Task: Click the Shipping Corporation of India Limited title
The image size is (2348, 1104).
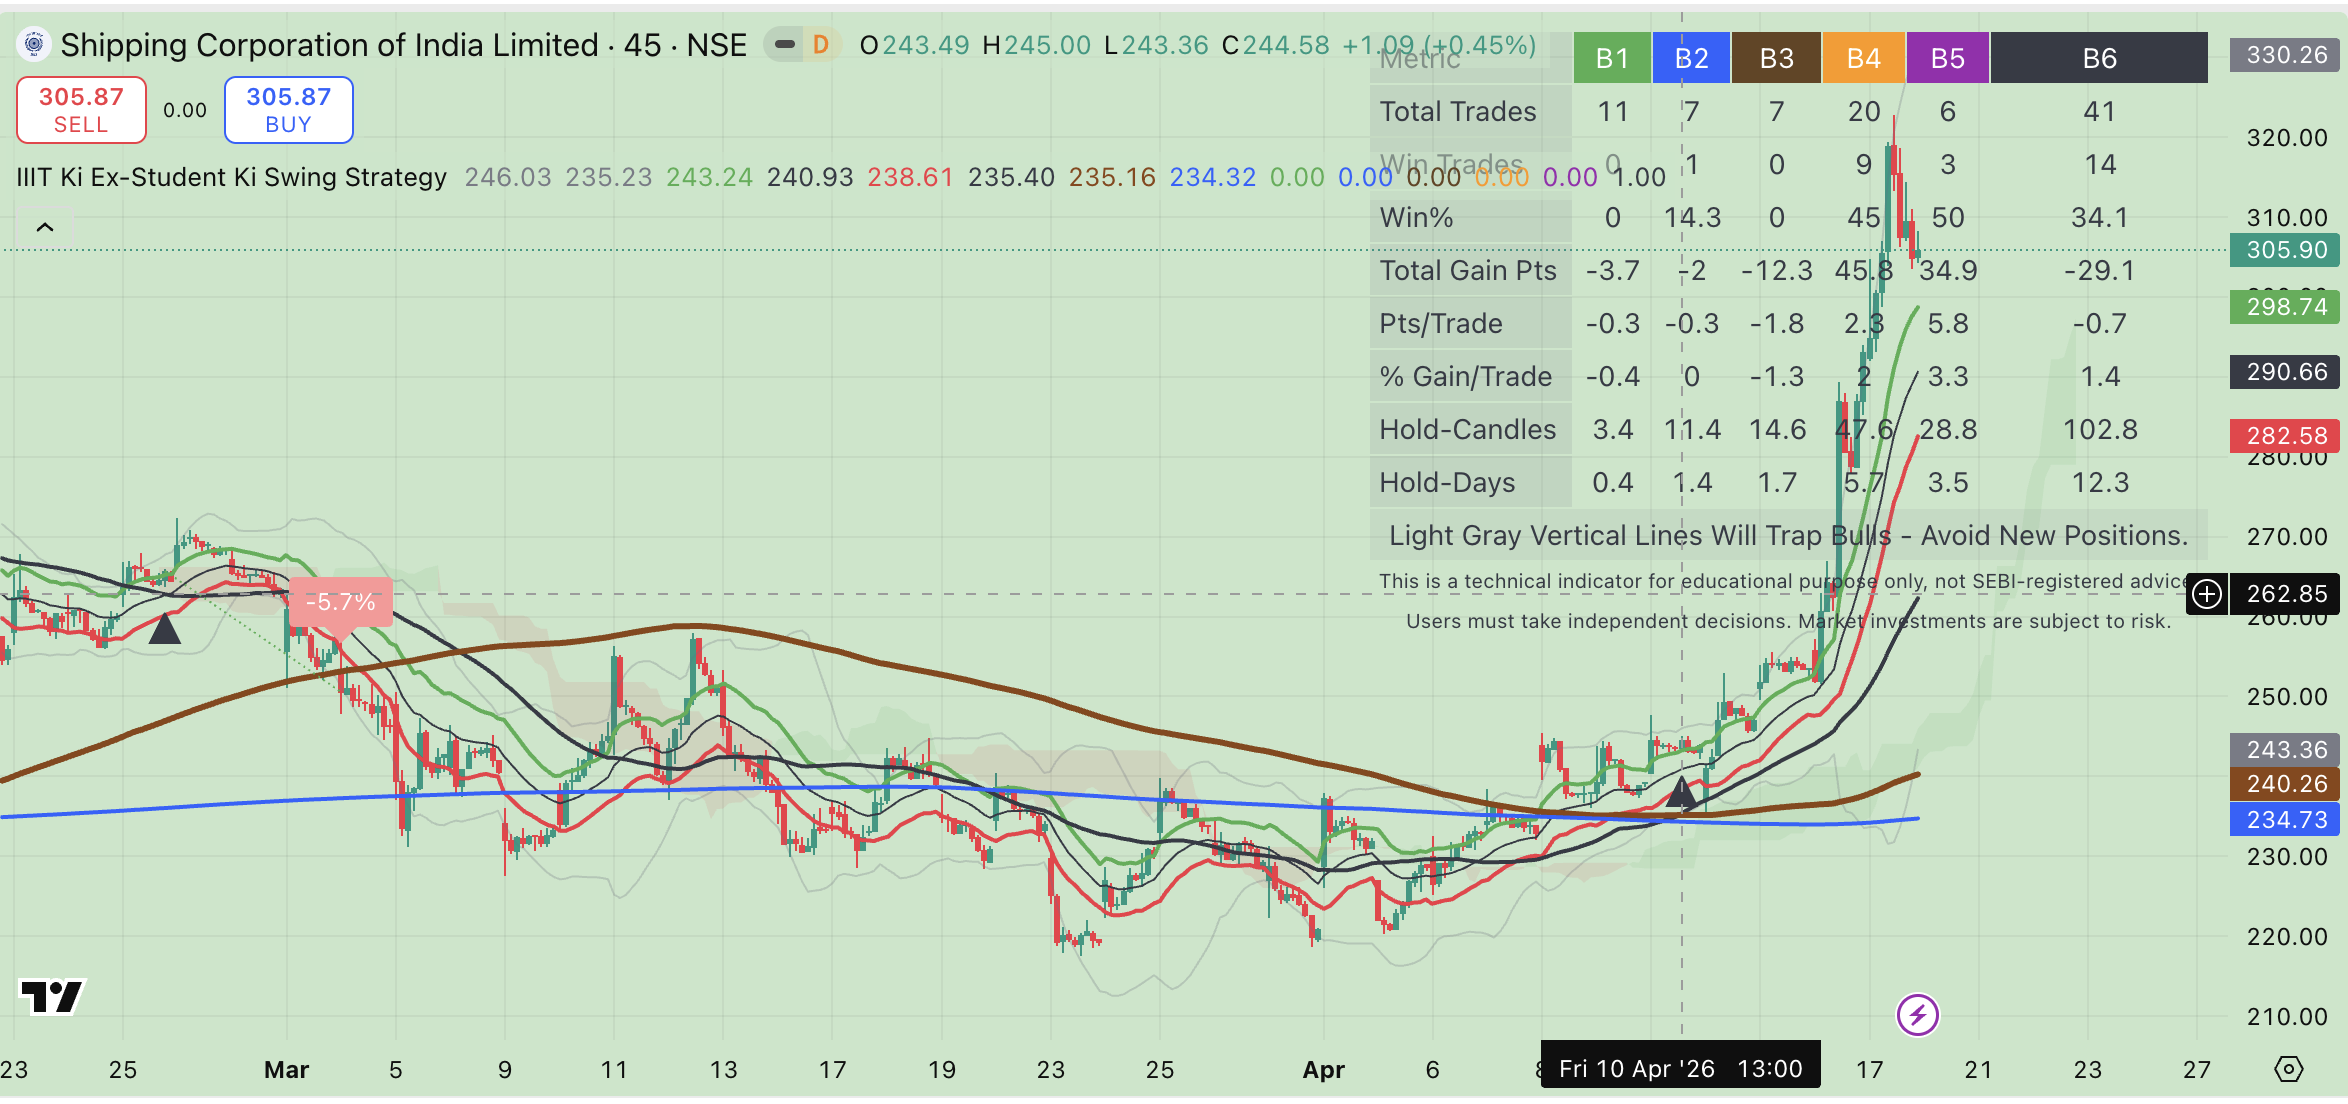Action: pyautogui.click(x=328, y=45)
